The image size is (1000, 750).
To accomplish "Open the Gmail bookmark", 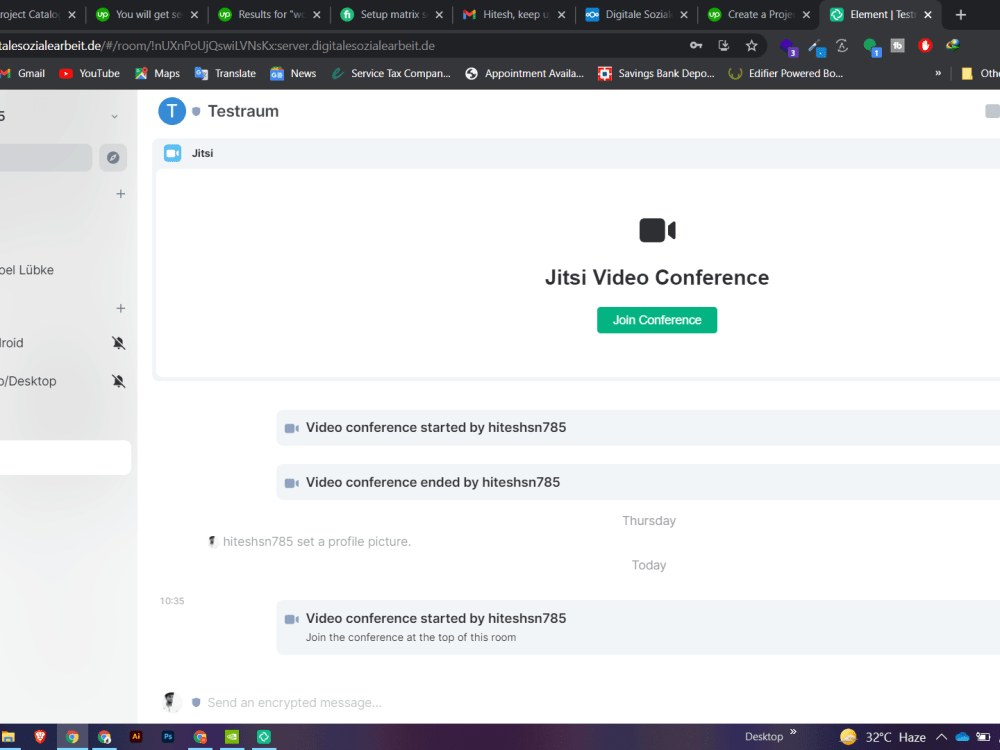I will pos(23,73).
